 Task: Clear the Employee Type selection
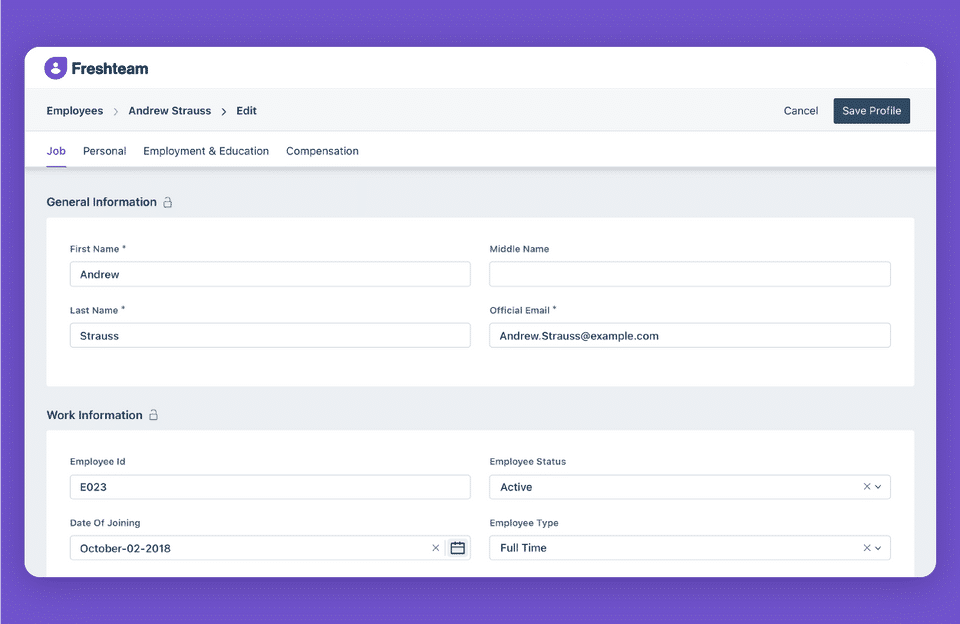(866, 548)
